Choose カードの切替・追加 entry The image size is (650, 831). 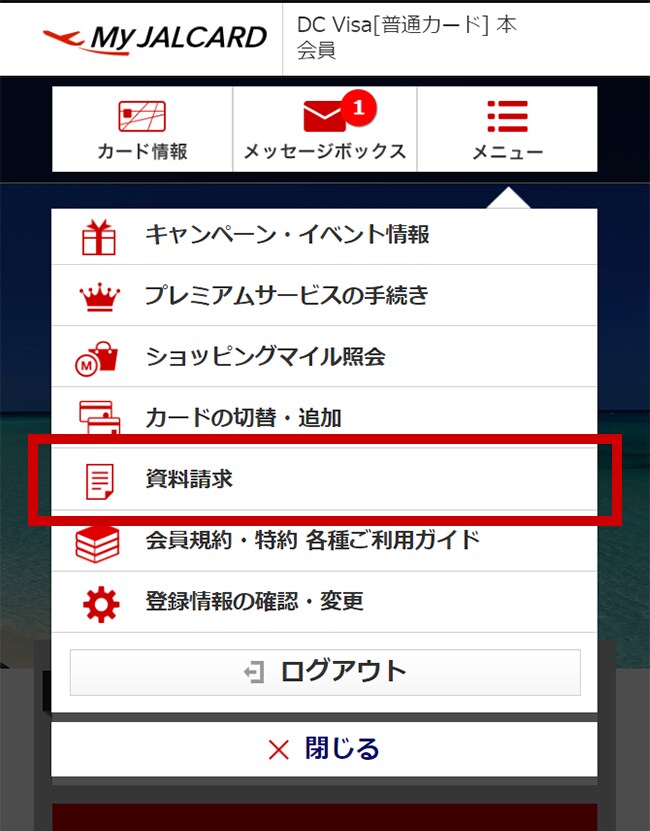point(324,418)
